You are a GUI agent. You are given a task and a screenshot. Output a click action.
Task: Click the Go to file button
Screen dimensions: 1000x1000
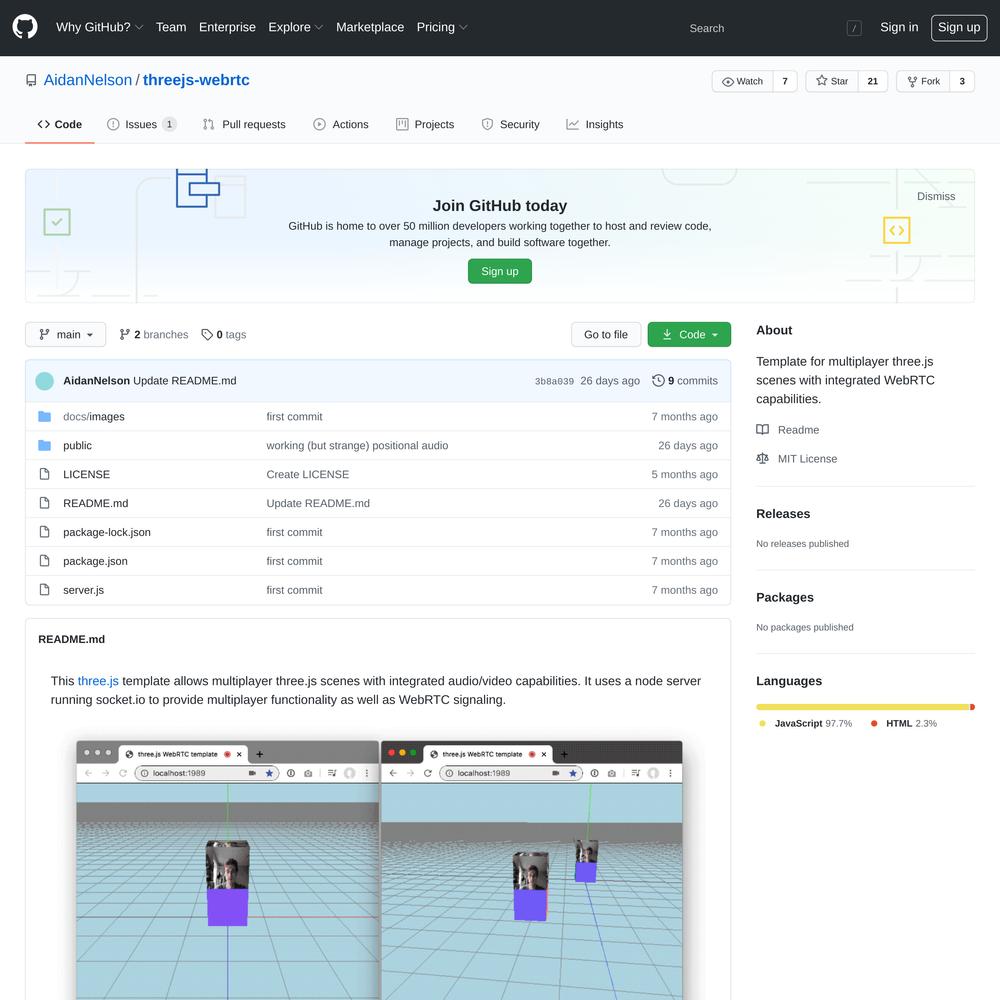(x=606, y=334)
